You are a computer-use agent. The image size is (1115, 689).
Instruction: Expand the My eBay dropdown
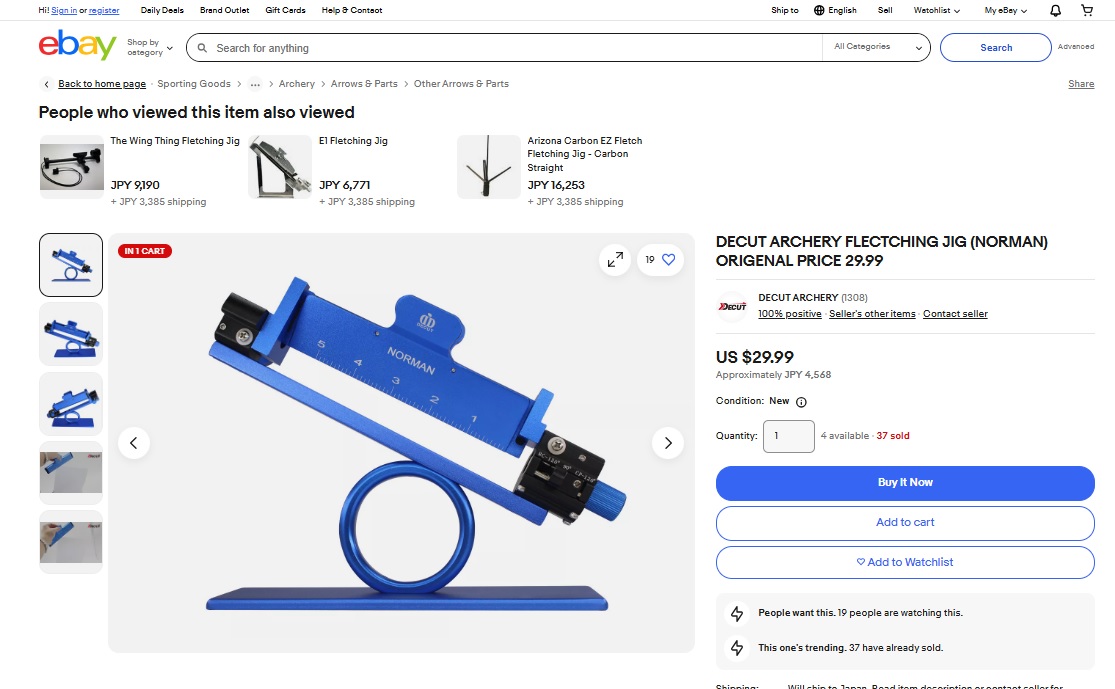[1005, 10]
